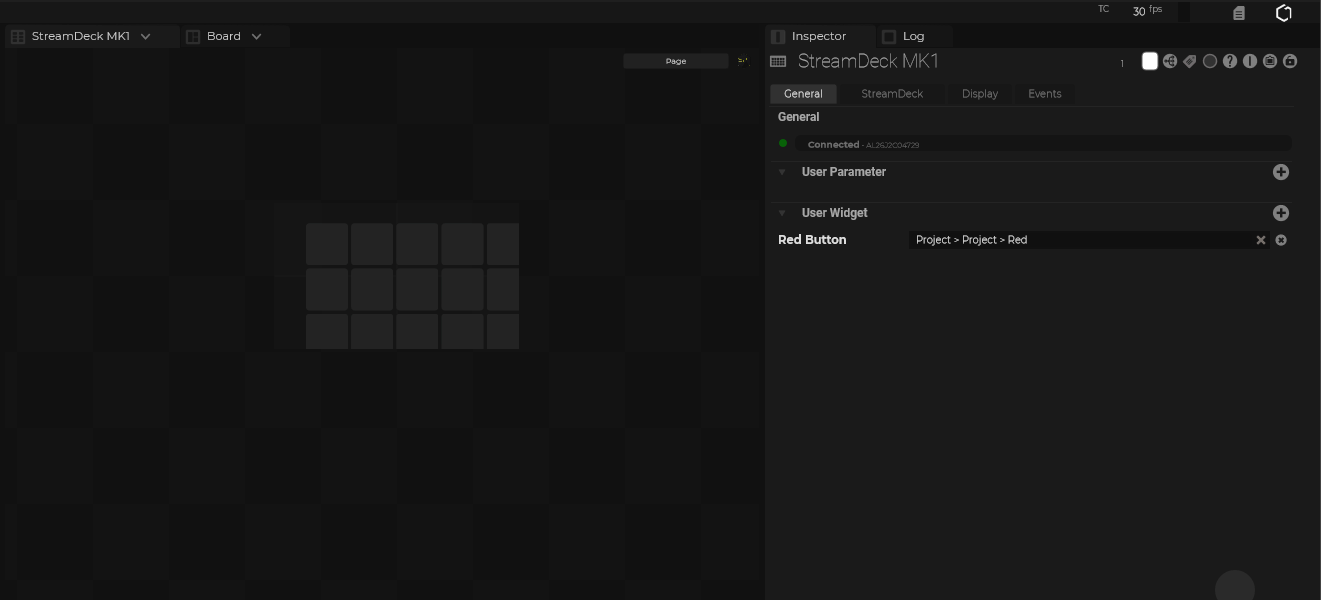This screenshot has height=600, width=1321.
Task: Toggle the dark circle status indicator
Action: click(1210, 61)
